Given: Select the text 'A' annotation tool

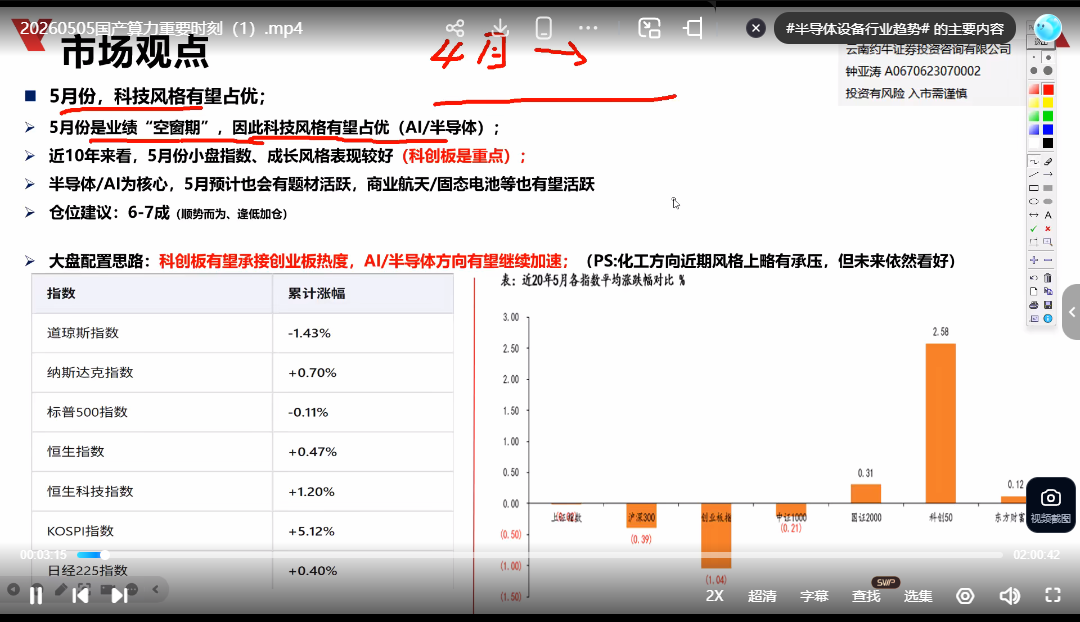Looking at the screenshot, I should [1048, 215].
